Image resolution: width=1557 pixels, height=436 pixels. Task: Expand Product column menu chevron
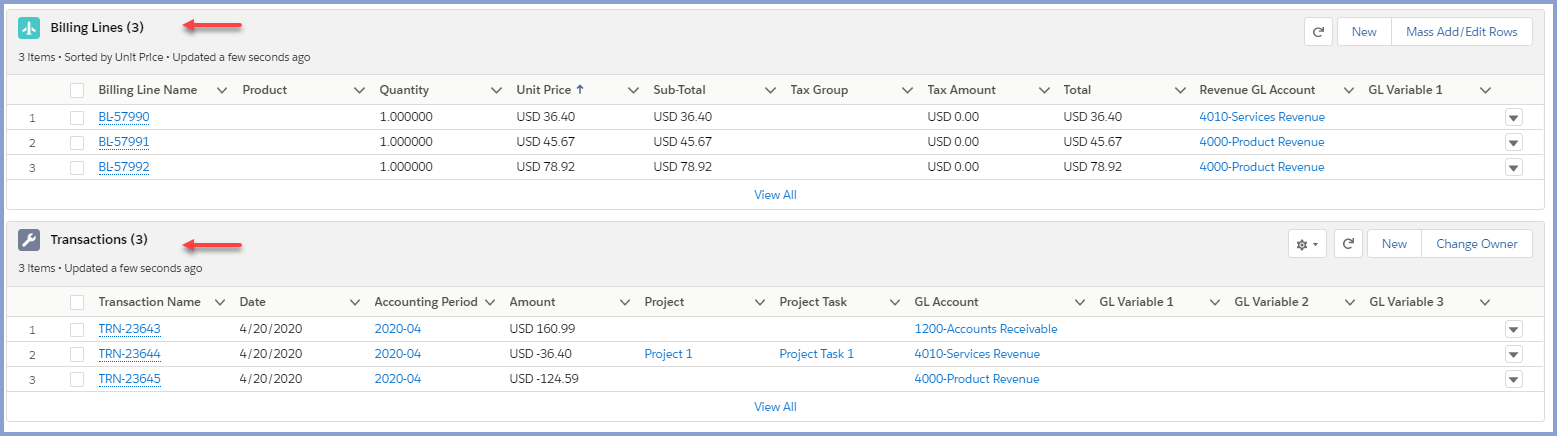pyautogui.click(x=359, y=91)
